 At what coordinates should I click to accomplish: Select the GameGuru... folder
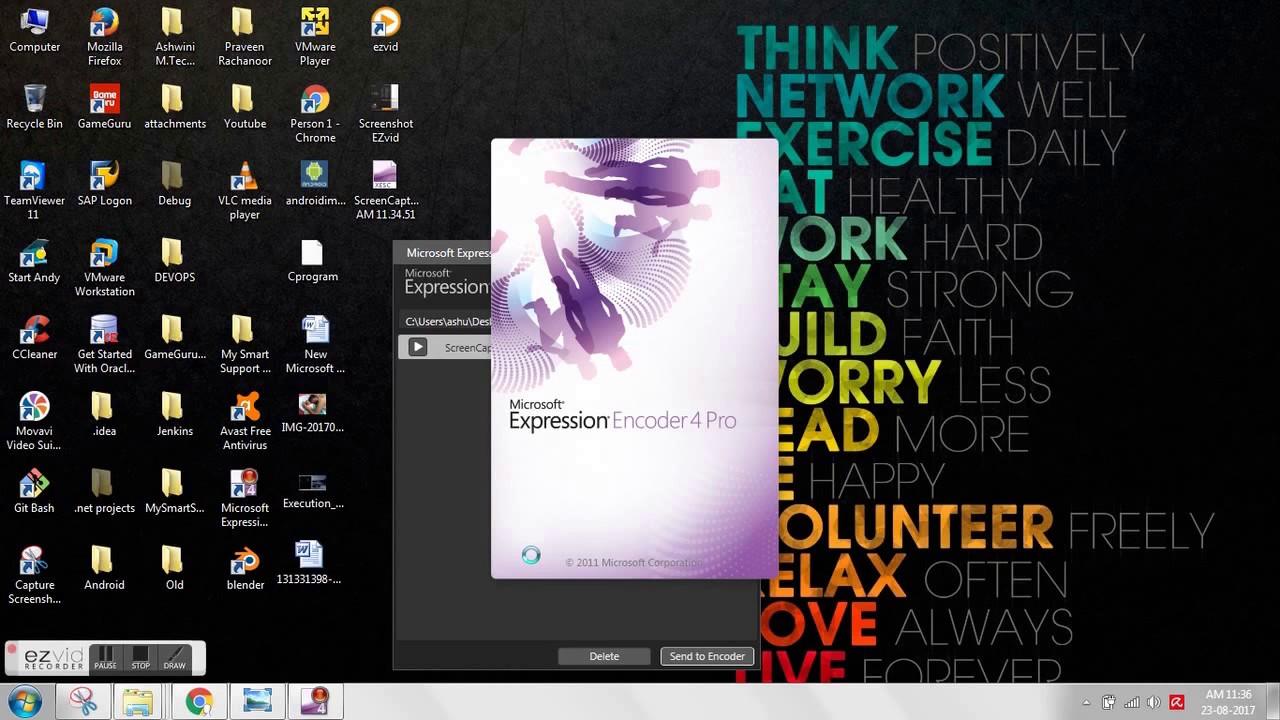coord(174,338)
